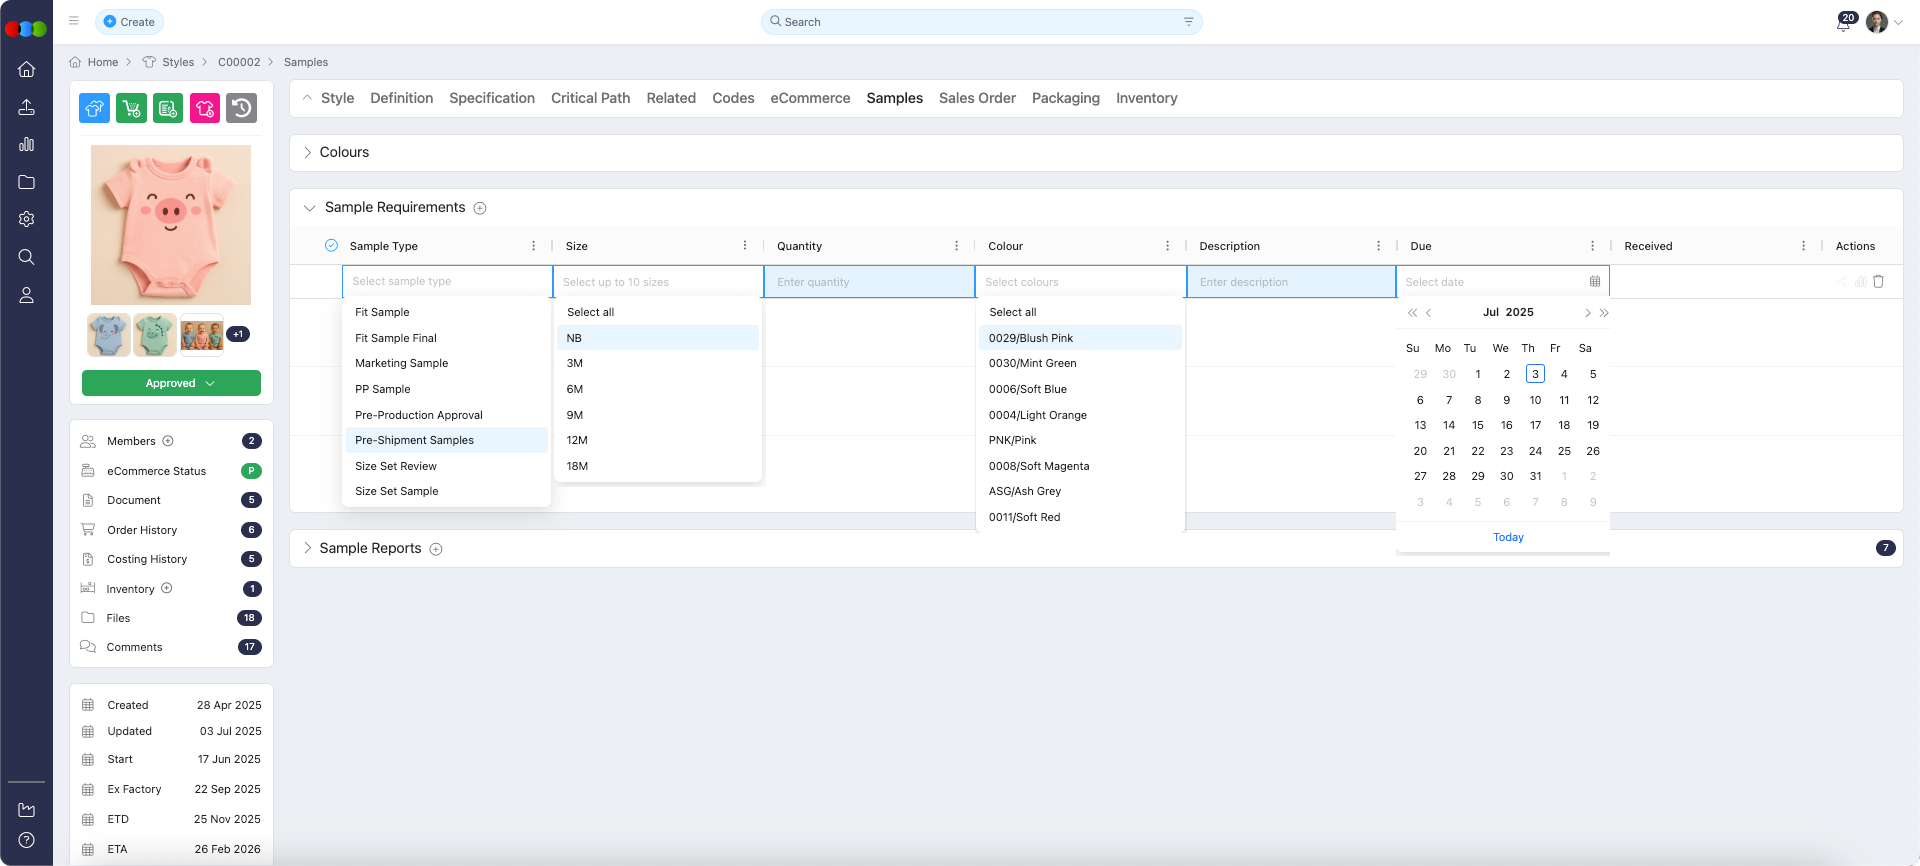Open the analytics bar chart sidebar icon
The image size is (1920, 866).
click(27, 144)
